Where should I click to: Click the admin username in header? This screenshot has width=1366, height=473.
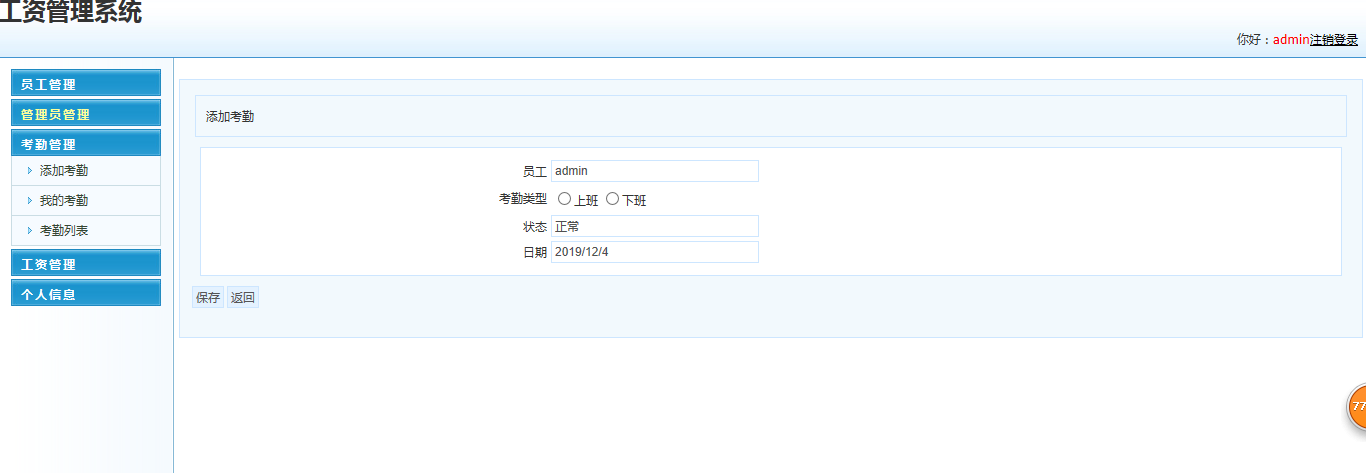(1291, 40)
